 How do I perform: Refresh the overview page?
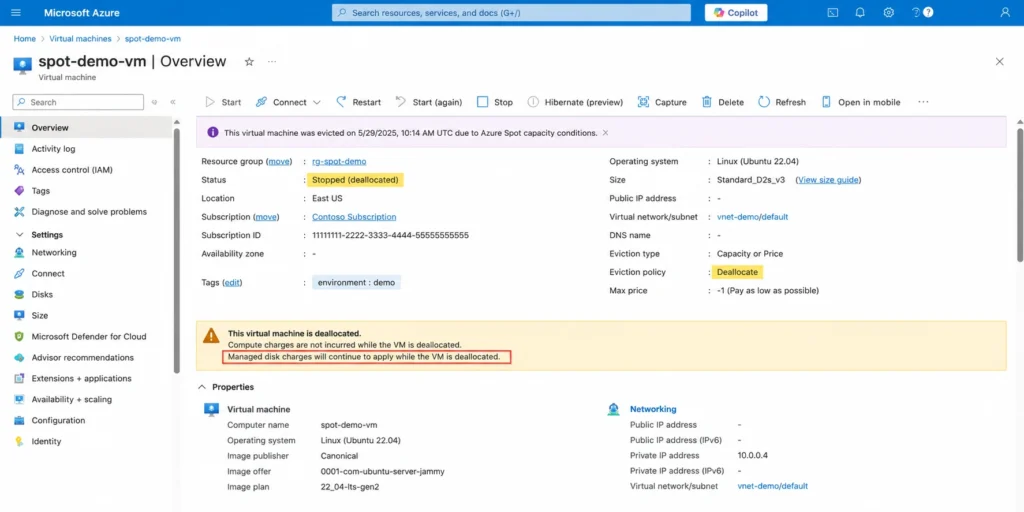tap(782, 102)
